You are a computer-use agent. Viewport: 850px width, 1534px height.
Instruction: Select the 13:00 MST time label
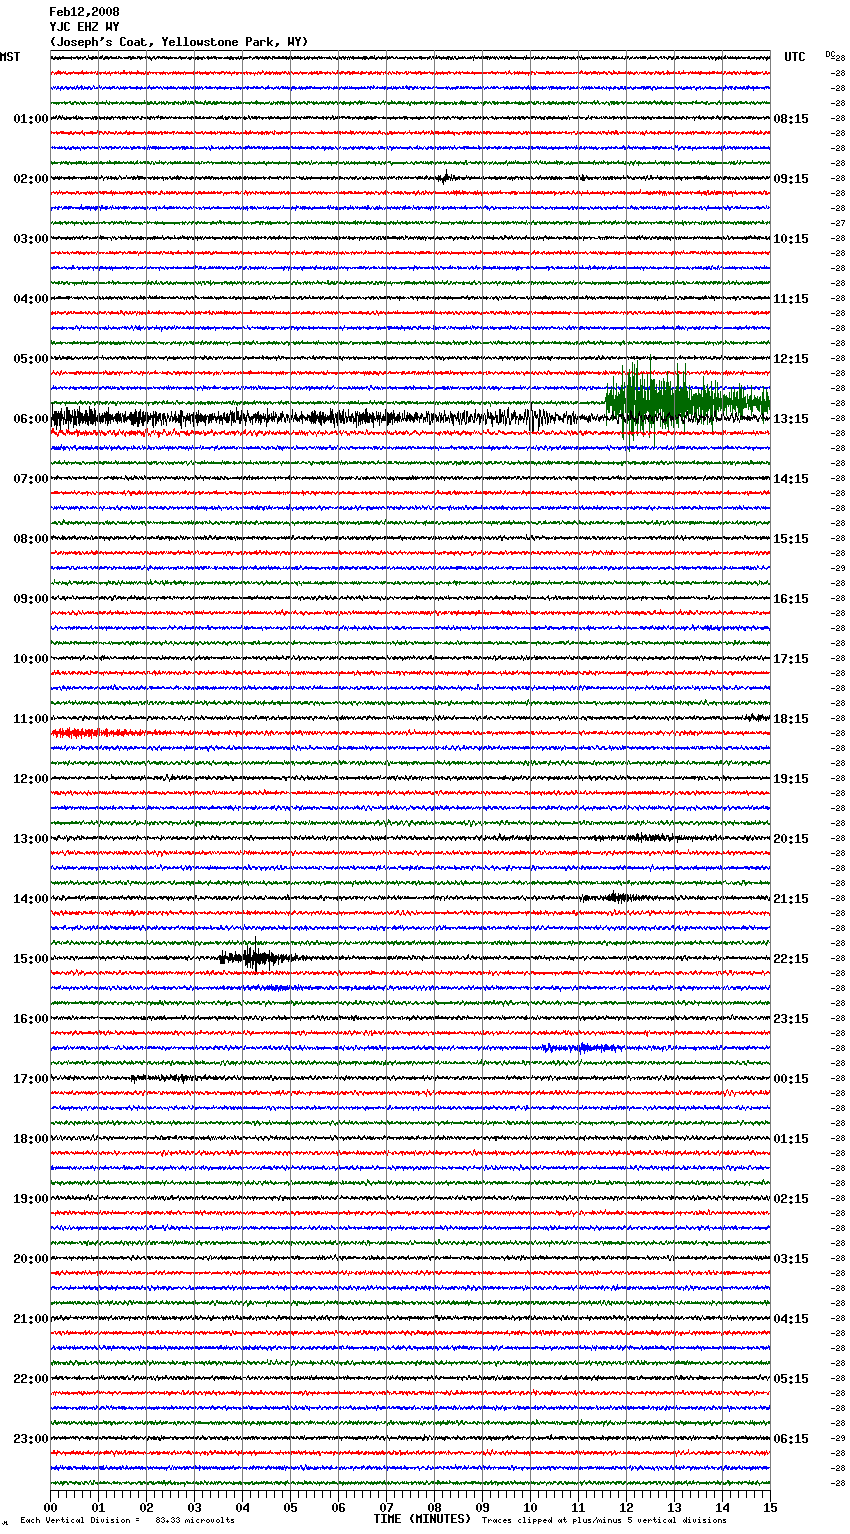[31, 839]
